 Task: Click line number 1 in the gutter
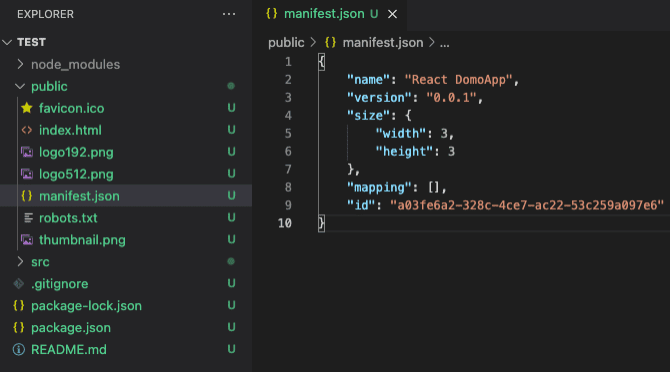click(x=288, y=62)
